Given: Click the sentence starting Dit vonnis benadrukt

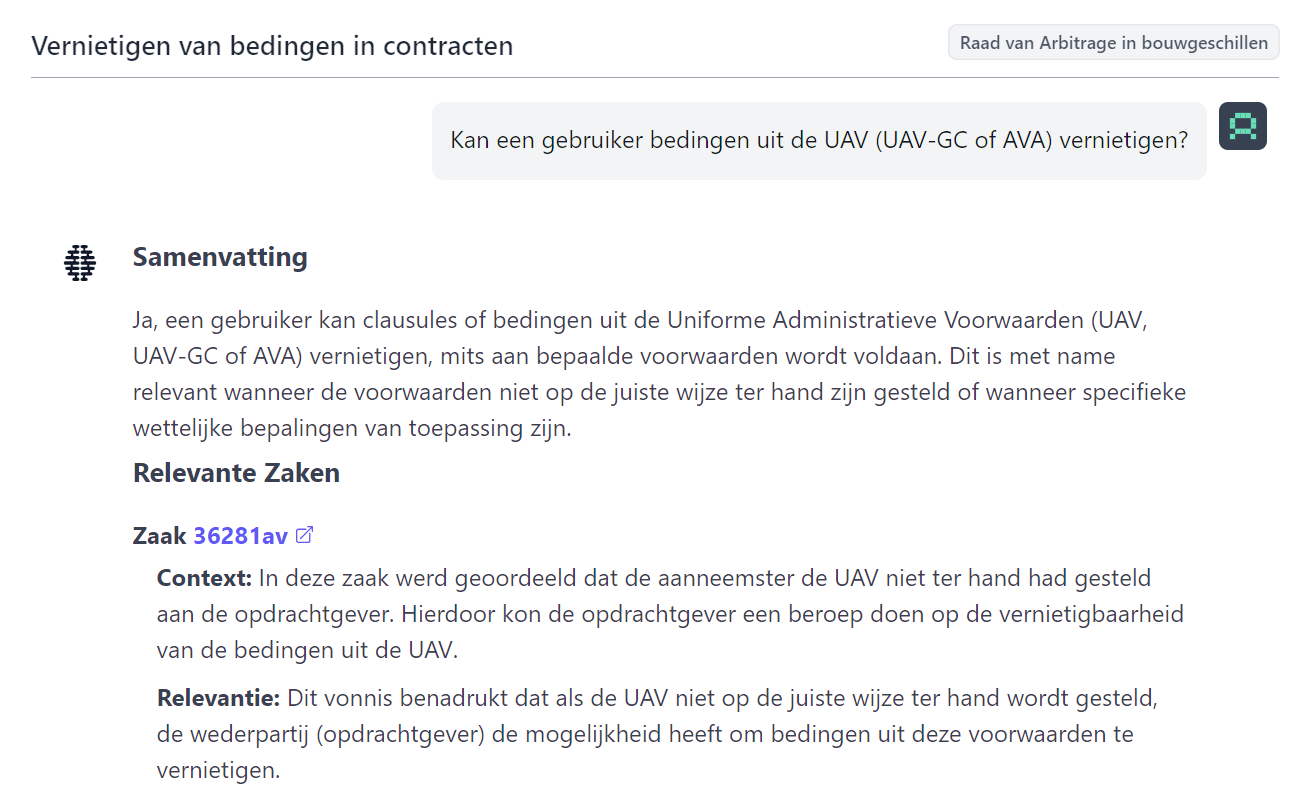Looking at the screenshot, I should (720, 697).
